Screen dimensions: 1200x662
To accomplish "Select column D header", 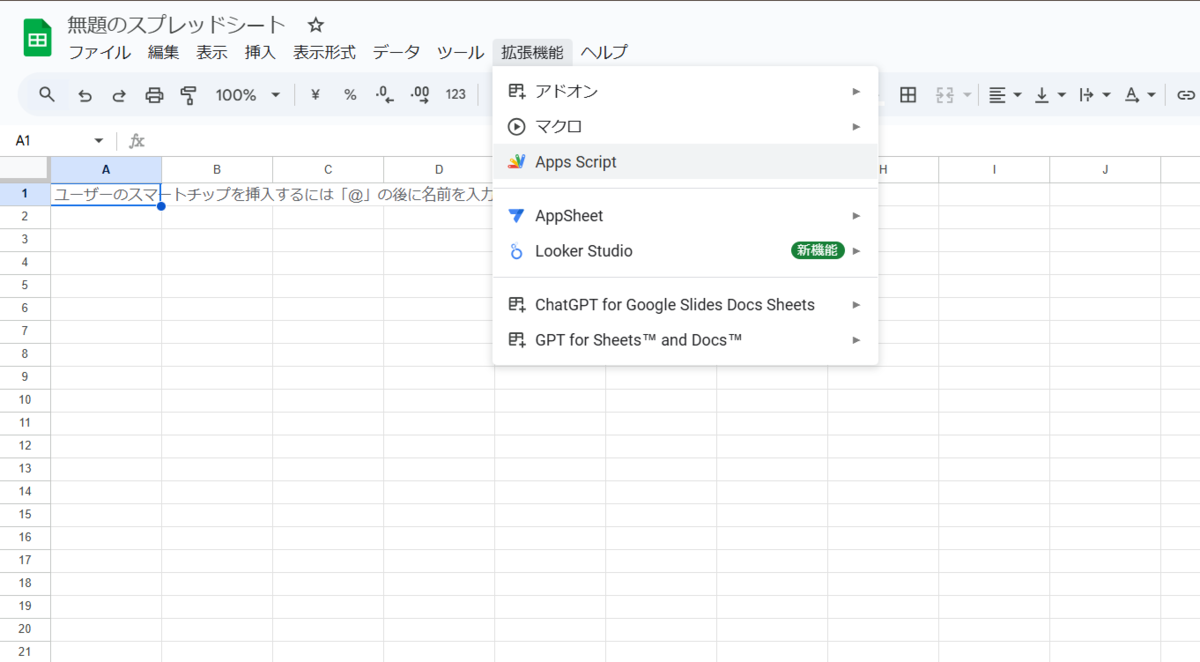I will pyautogui.click(x=439, y=169).
